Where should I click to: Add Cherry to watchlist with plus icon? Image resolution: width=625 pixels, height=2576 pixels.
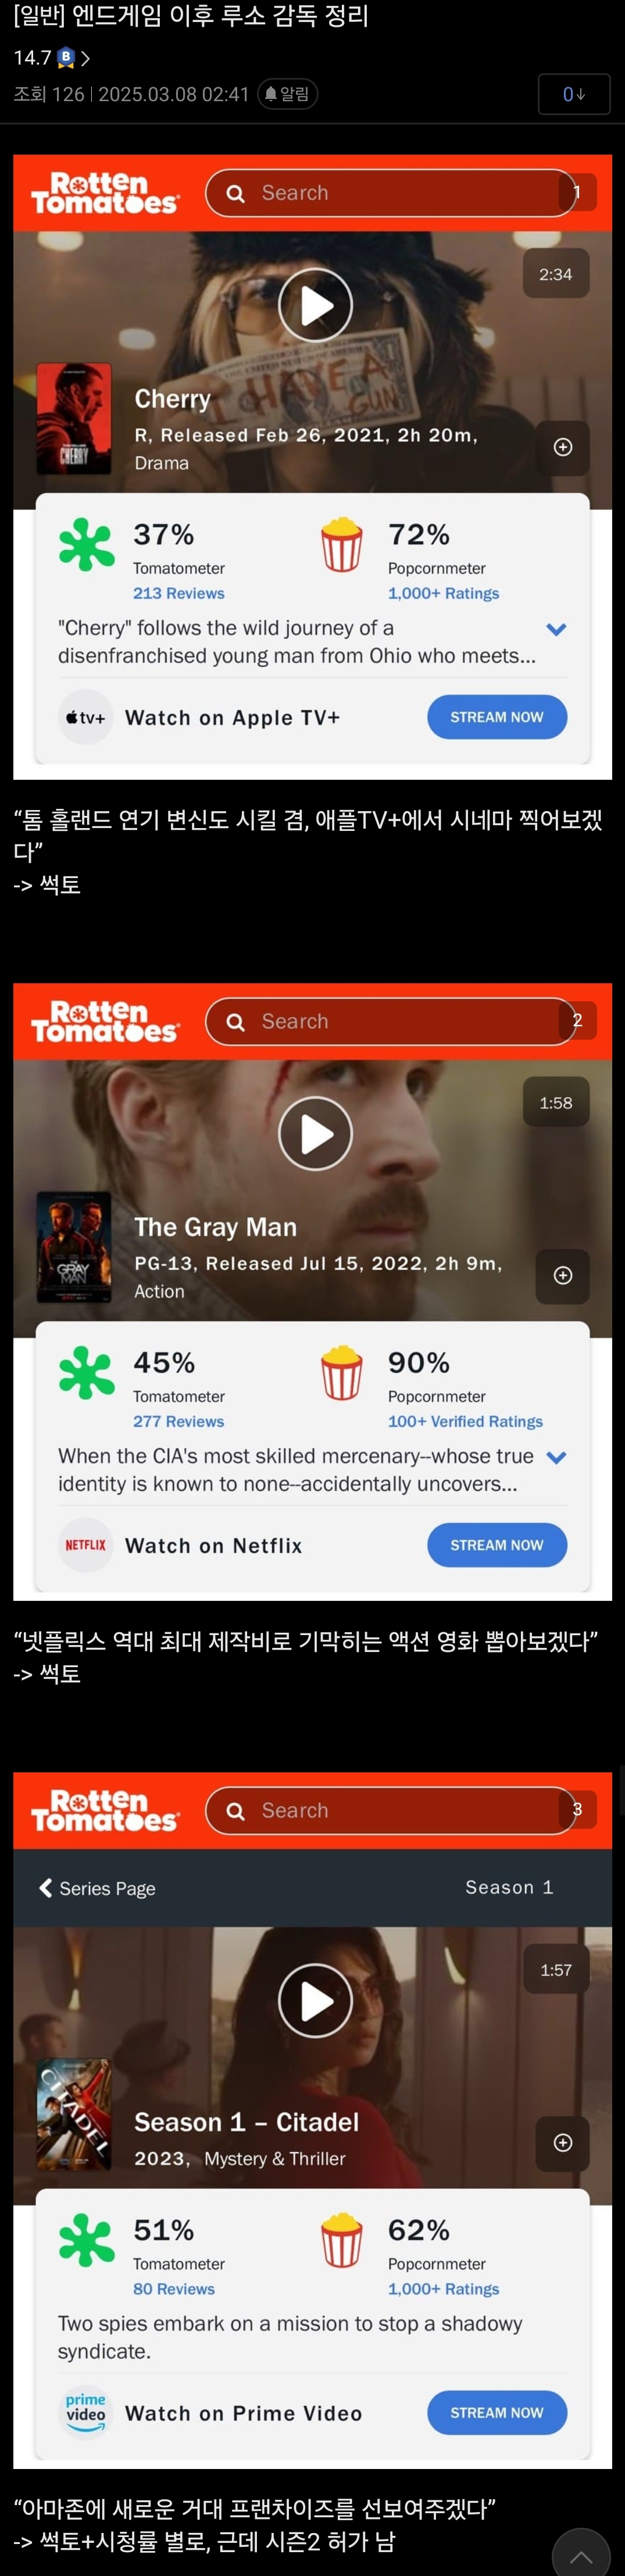(x=563, y=447)
